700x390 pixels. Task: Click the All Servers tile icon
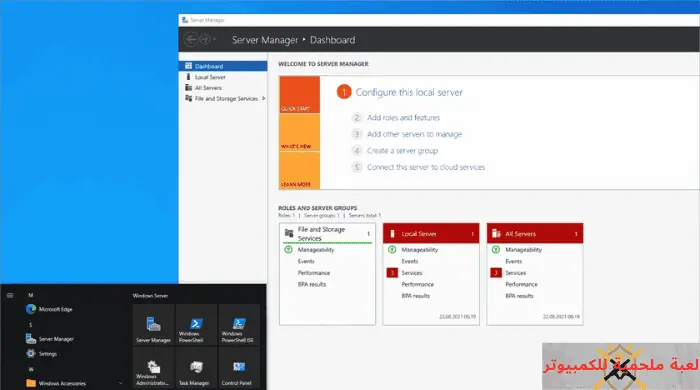[496, 233]
